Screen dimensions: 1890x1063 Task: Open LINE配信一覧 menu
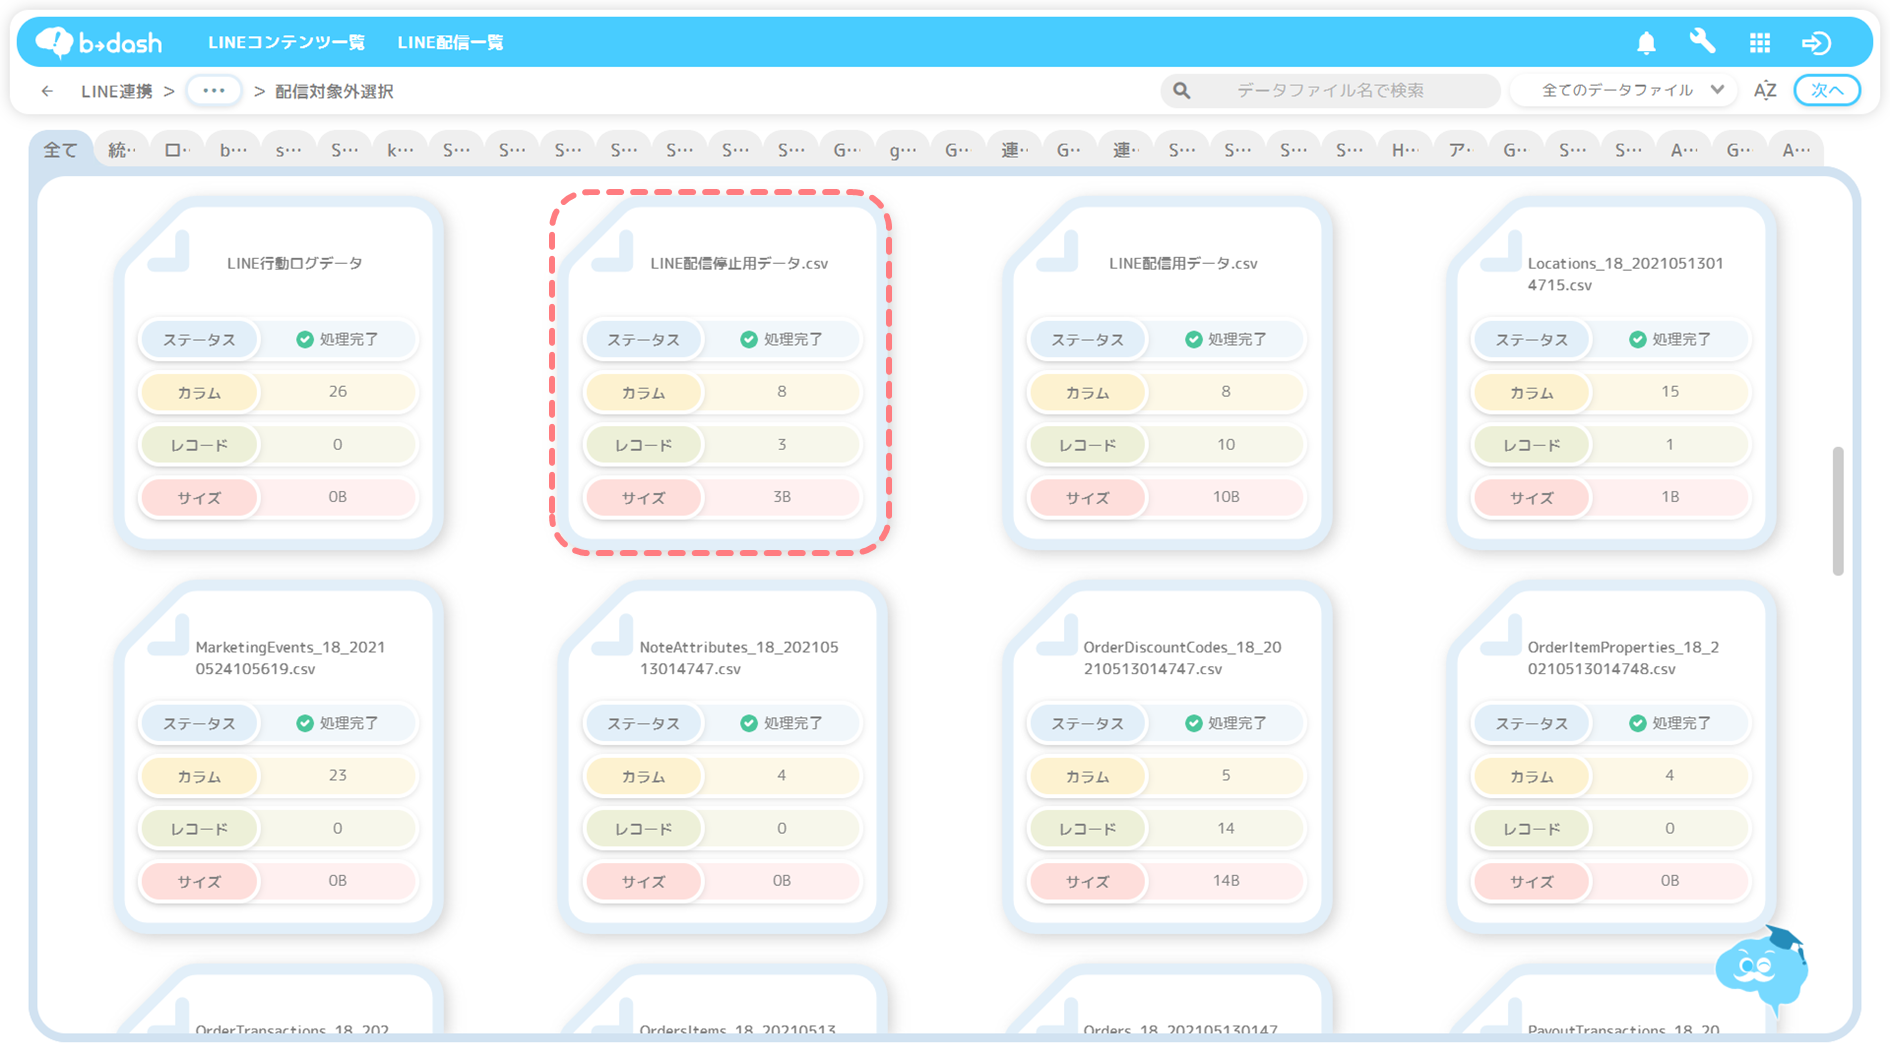pos(450,42)
